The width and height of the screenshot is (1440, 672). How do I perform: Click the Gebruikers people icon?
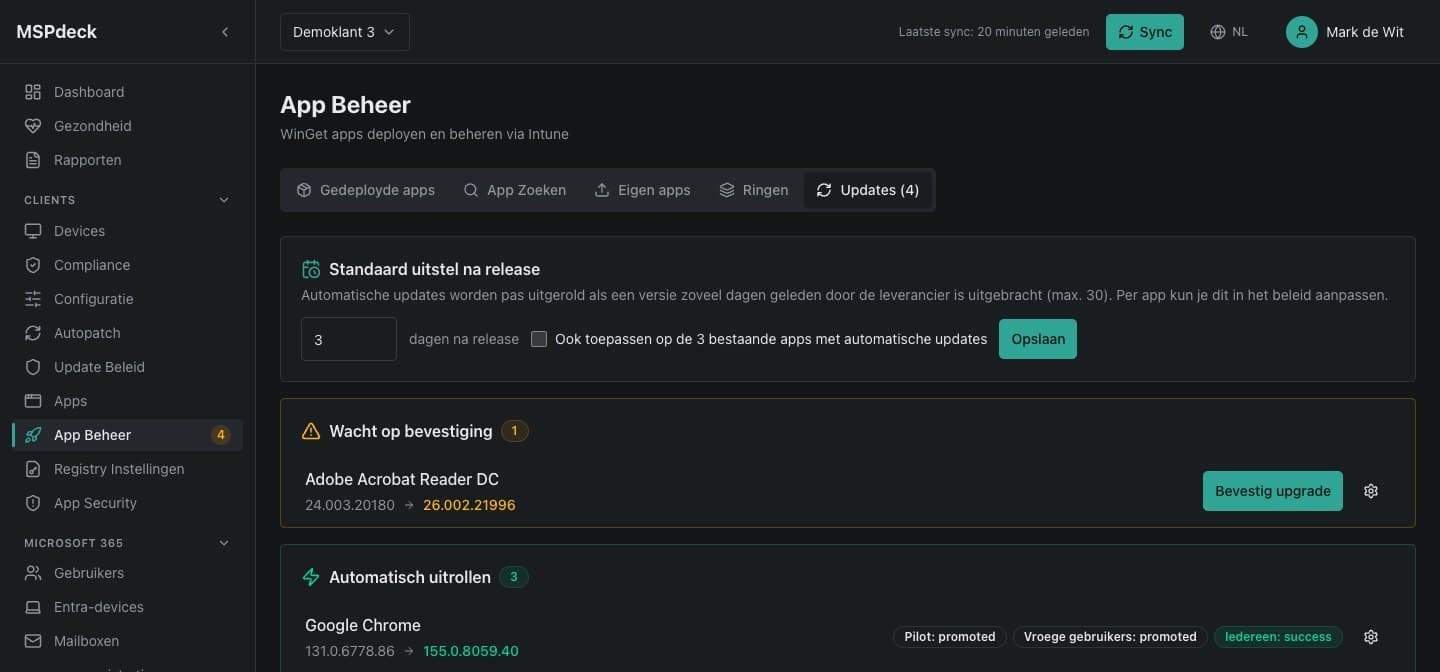click(x=33, y=573)
